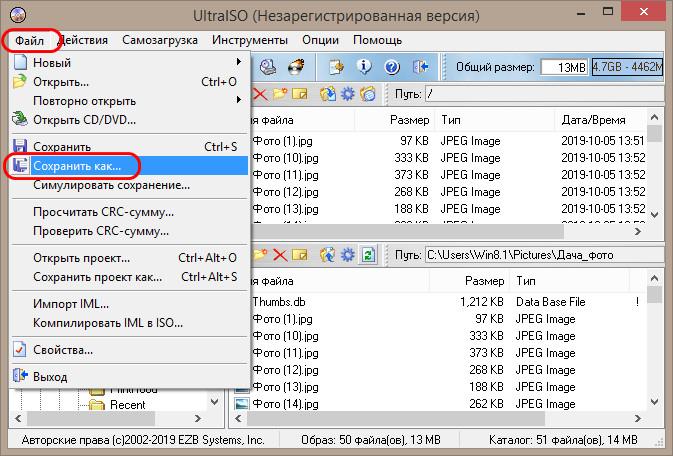Open the Действия menu
Viewport: 673px width, 456px height.
(82, 40)
